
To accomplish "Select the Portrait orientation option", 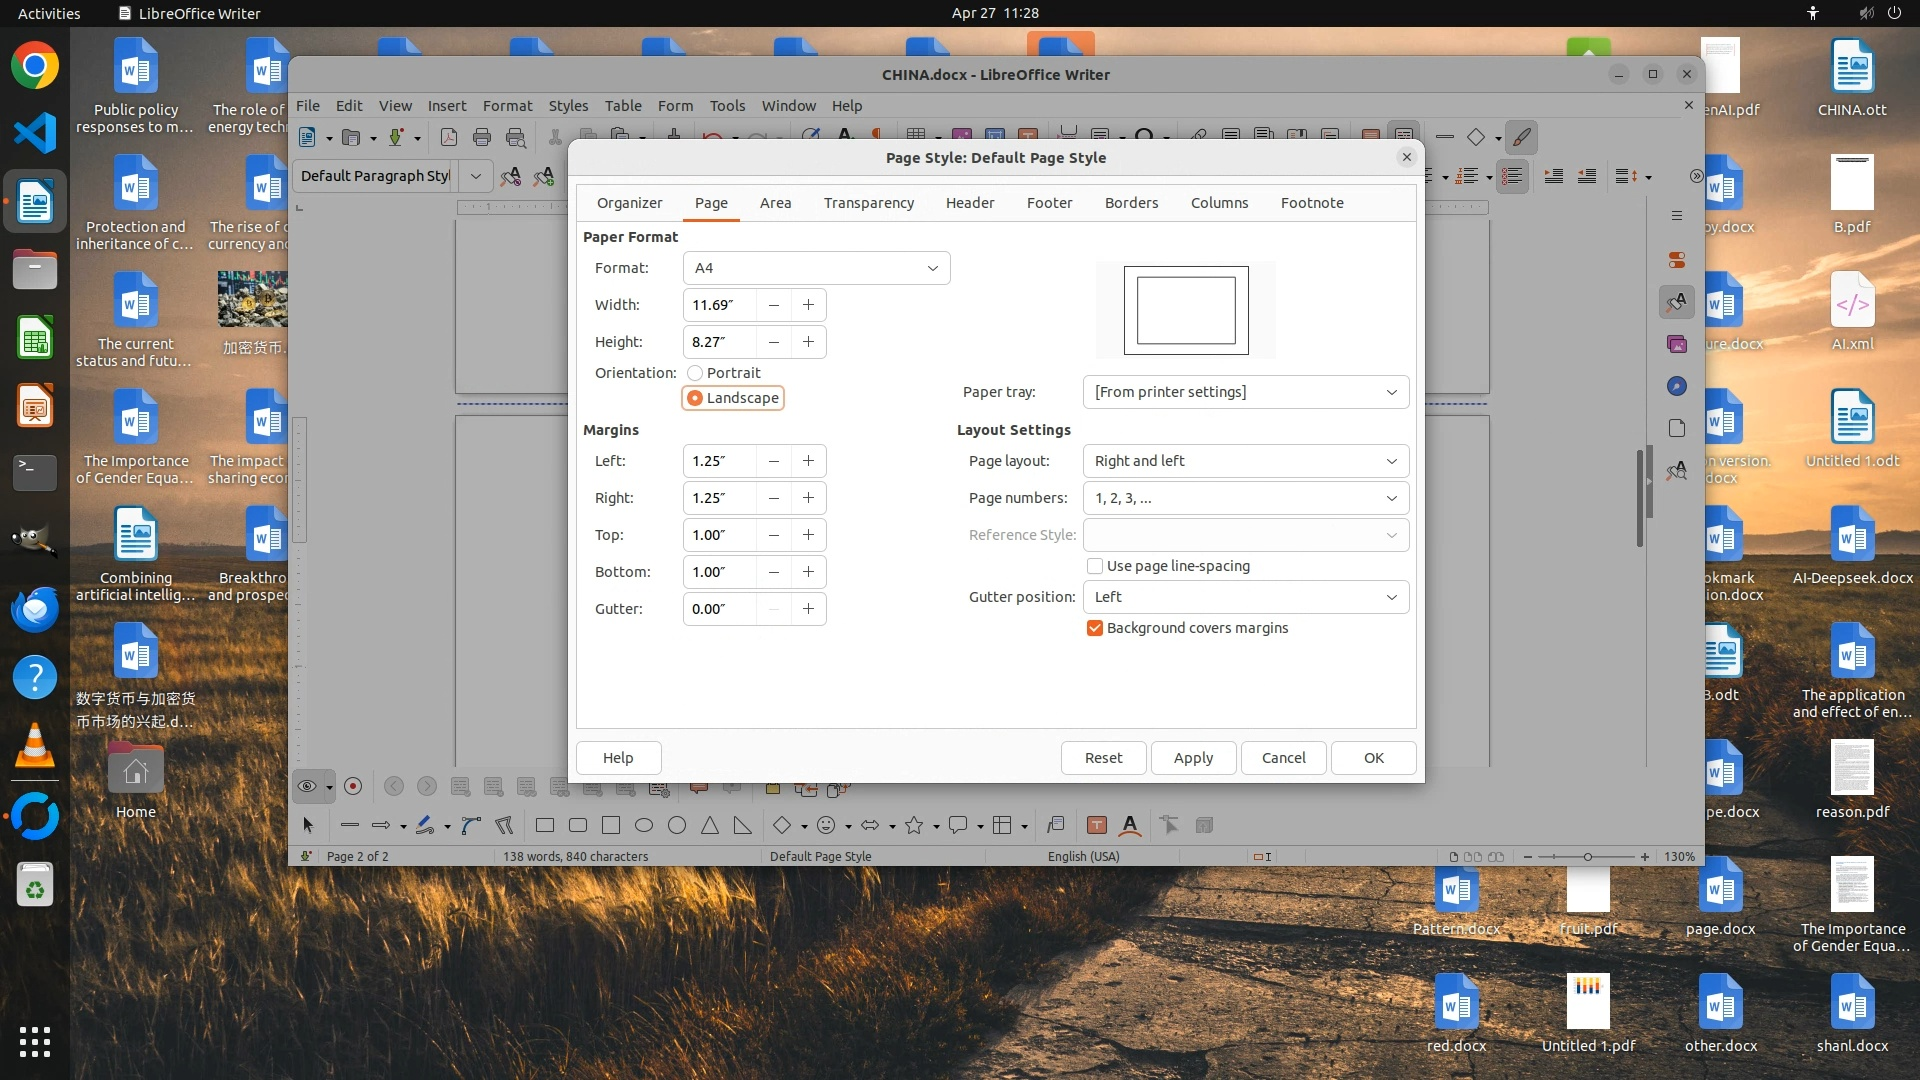I will click(695, 373).
